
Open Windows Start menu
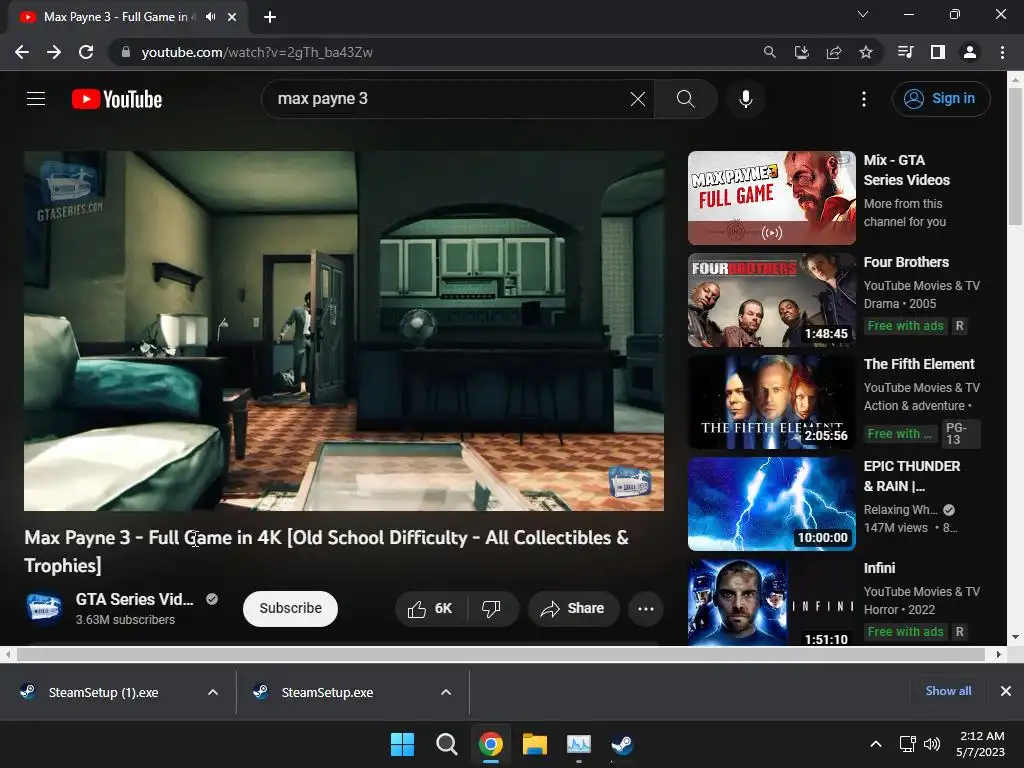(x=402, y=744)
